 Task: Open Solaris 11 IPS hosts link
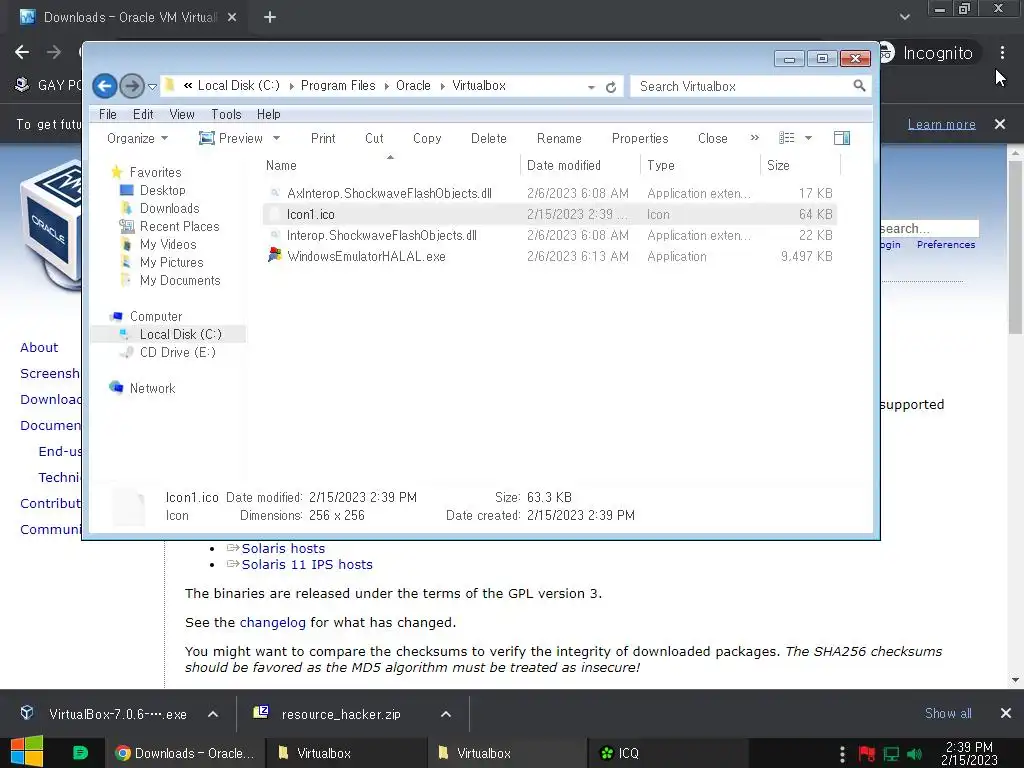tap(307, 565)
